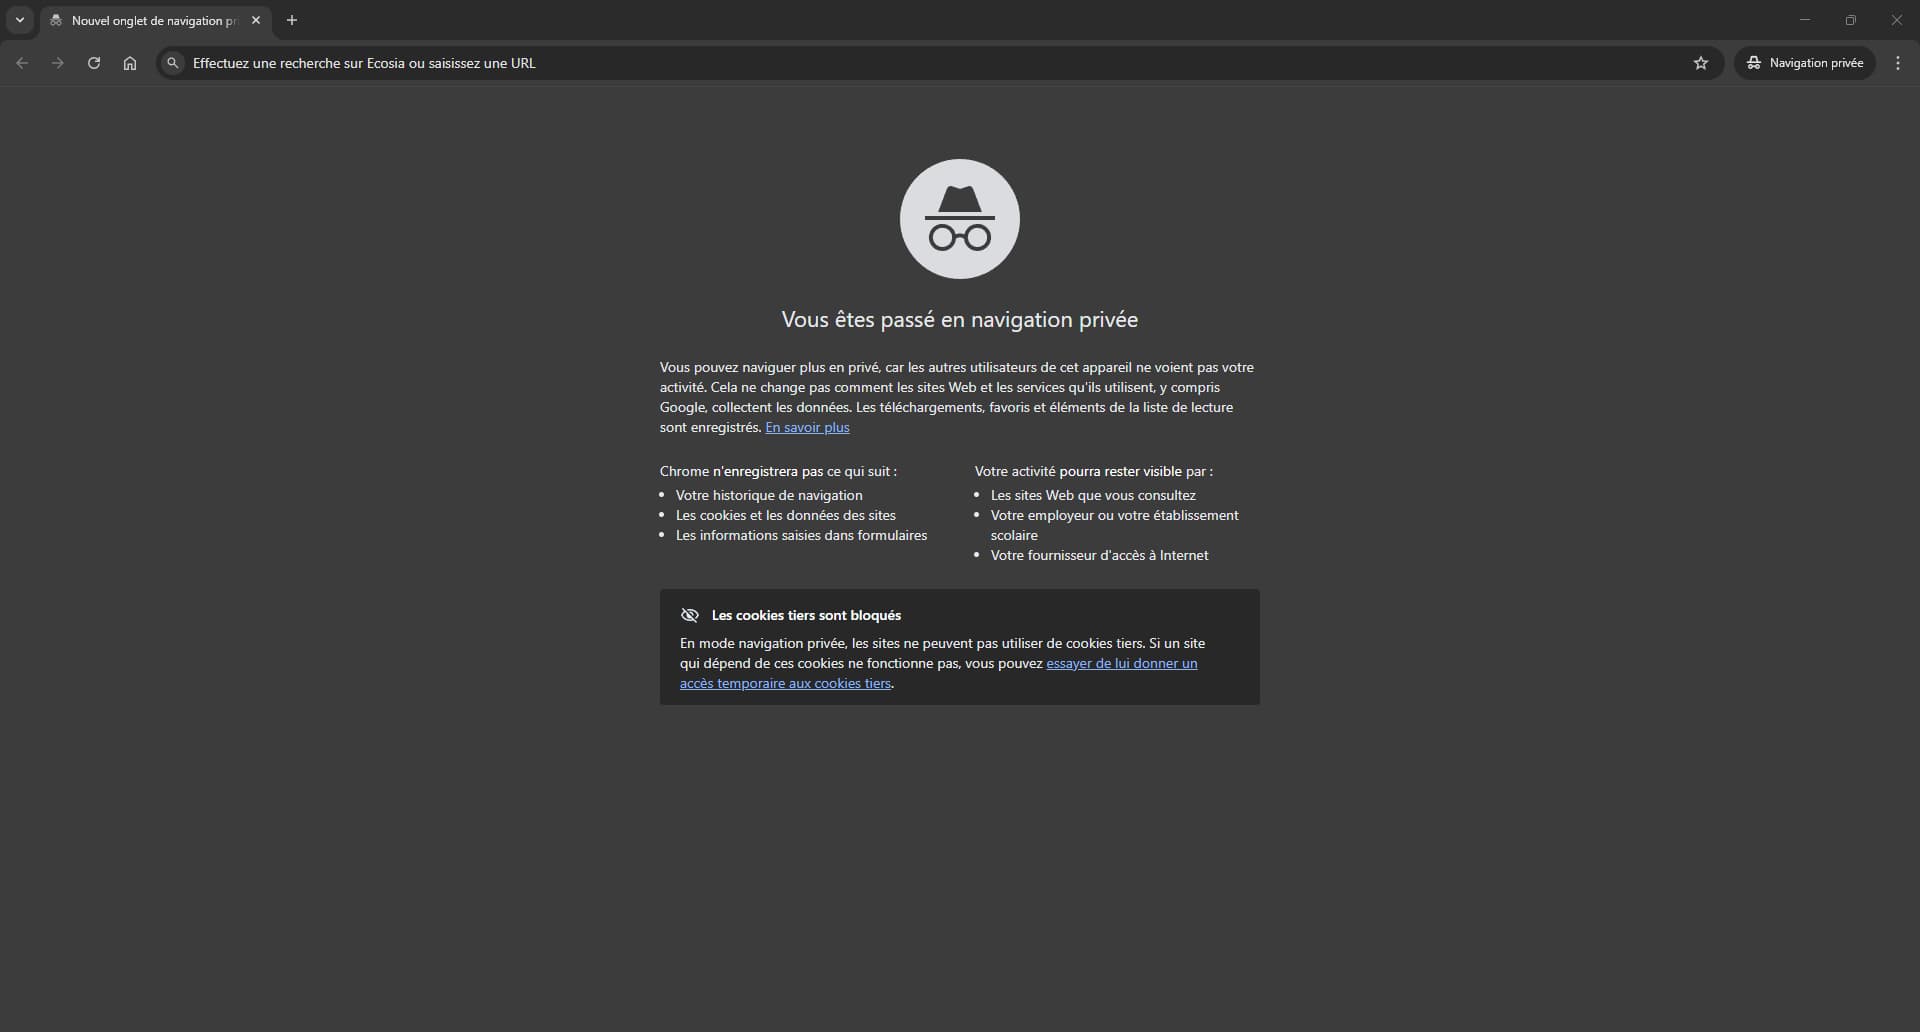This screenshot has height=1032, width=1920.
Task: Open Chrome's three-dot menu
Action: pos(1898,63)
